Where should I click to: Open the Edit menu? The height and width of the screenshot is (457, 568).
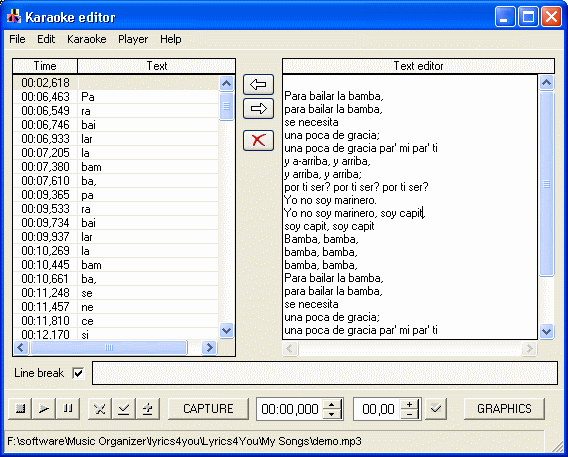click(46, 39)
